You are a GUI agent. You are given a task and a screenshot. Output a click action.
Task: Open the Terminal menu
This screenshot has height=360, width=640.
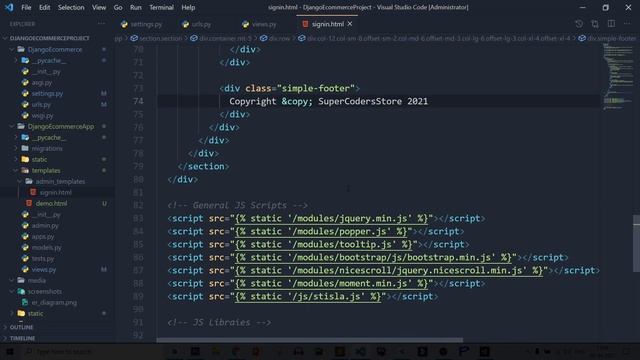(x=161, y=7)
